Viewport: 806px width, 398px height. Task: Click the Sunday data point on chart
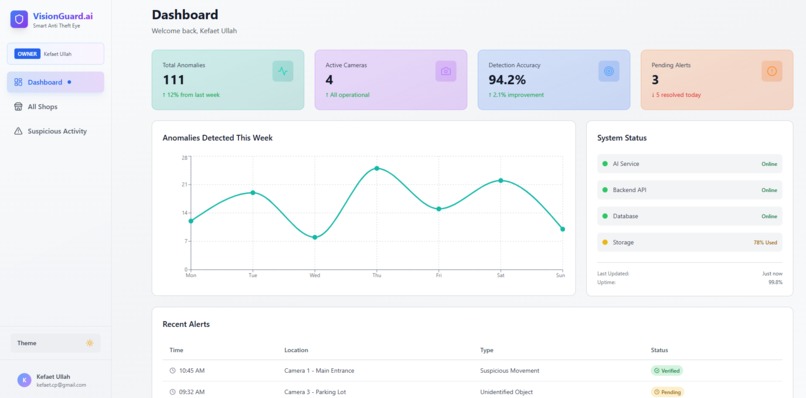coord(563,229)
